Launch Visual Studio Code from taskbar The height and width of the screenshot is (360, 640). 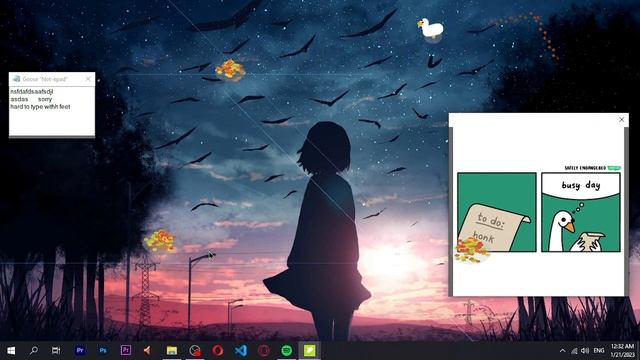[241, 350]
